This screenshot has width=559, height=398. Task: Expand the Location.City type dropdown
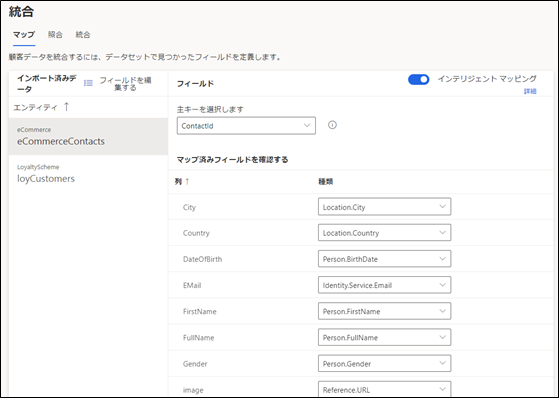click(384, 207)
